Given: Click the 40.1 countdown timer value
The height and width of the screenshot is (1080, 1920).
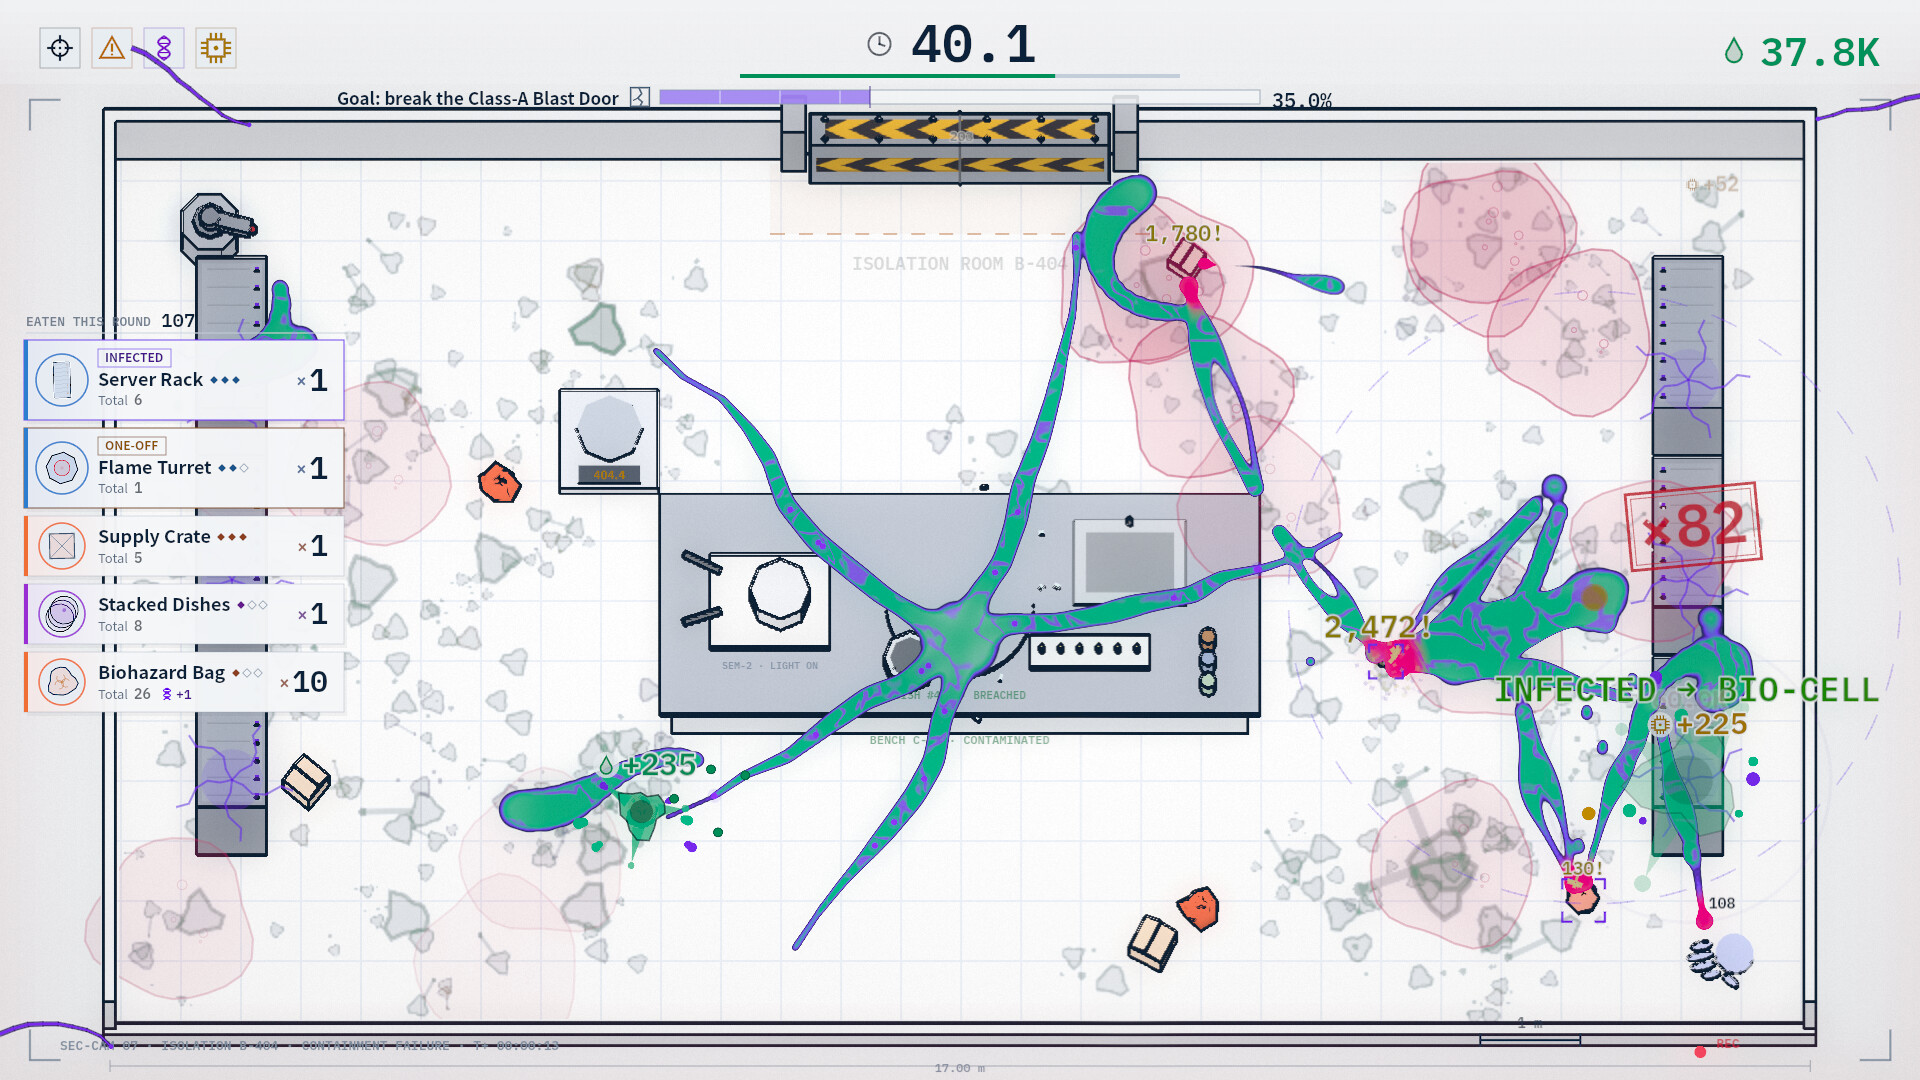Looking at the screenshot, I should click(x=973, y=45).
